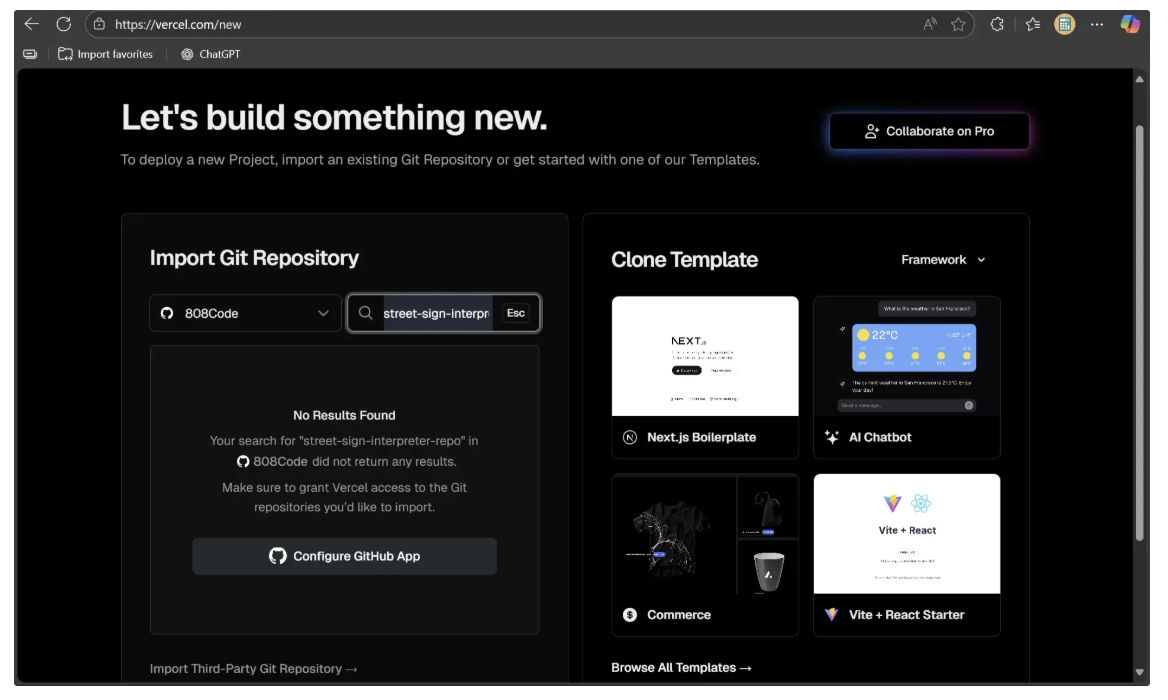1168x700 pixels.
Task: Click the No Results Found heading
Action: pos(344,415)
